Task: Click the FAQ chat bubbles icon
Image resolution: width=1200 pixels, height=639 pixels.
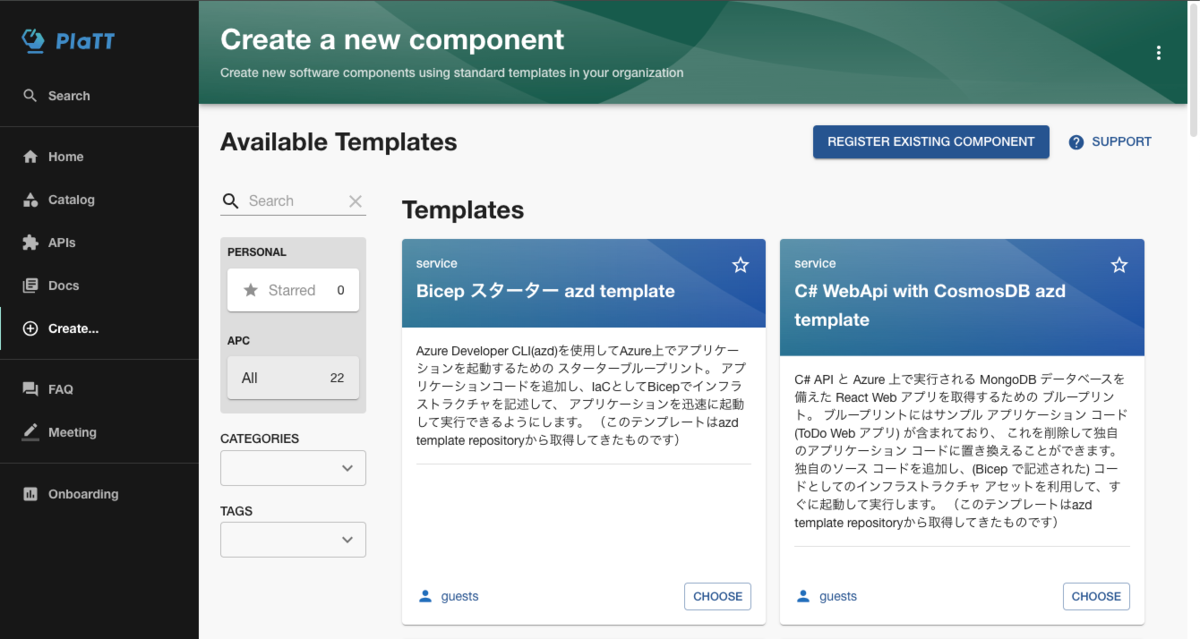Action: [x=30, y=390]
